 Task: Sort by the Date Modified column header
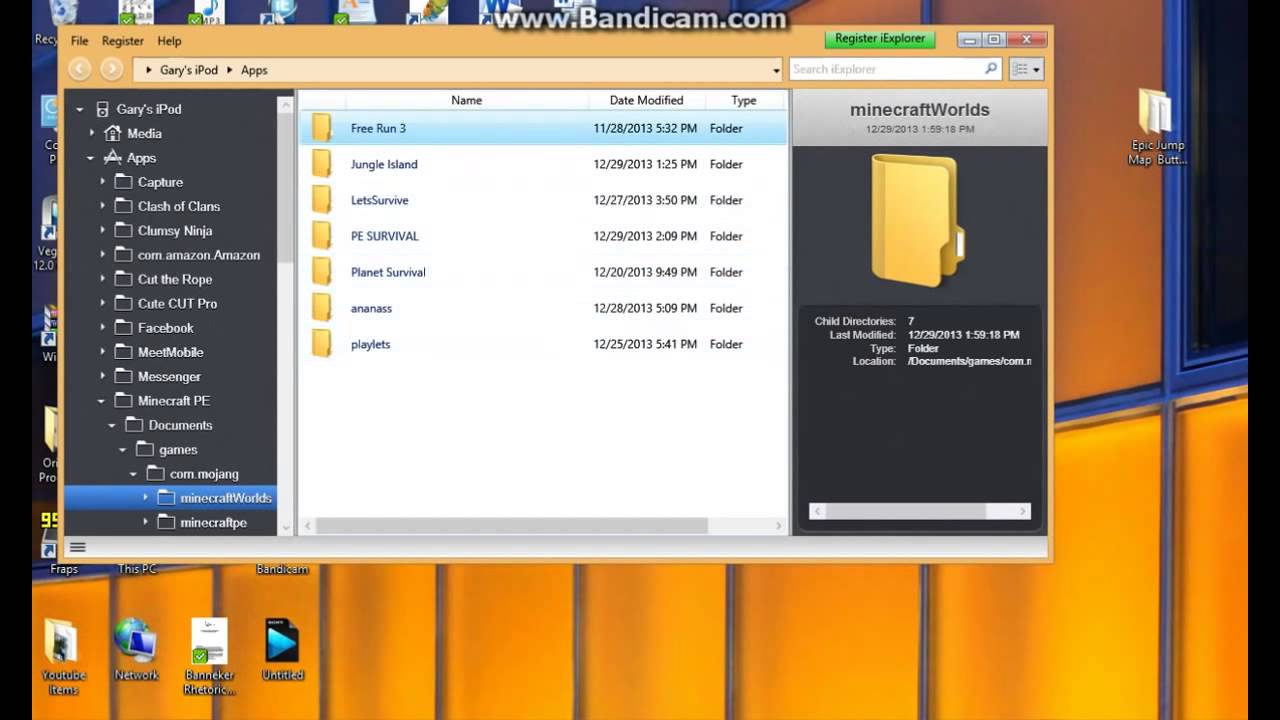point(646,100)
